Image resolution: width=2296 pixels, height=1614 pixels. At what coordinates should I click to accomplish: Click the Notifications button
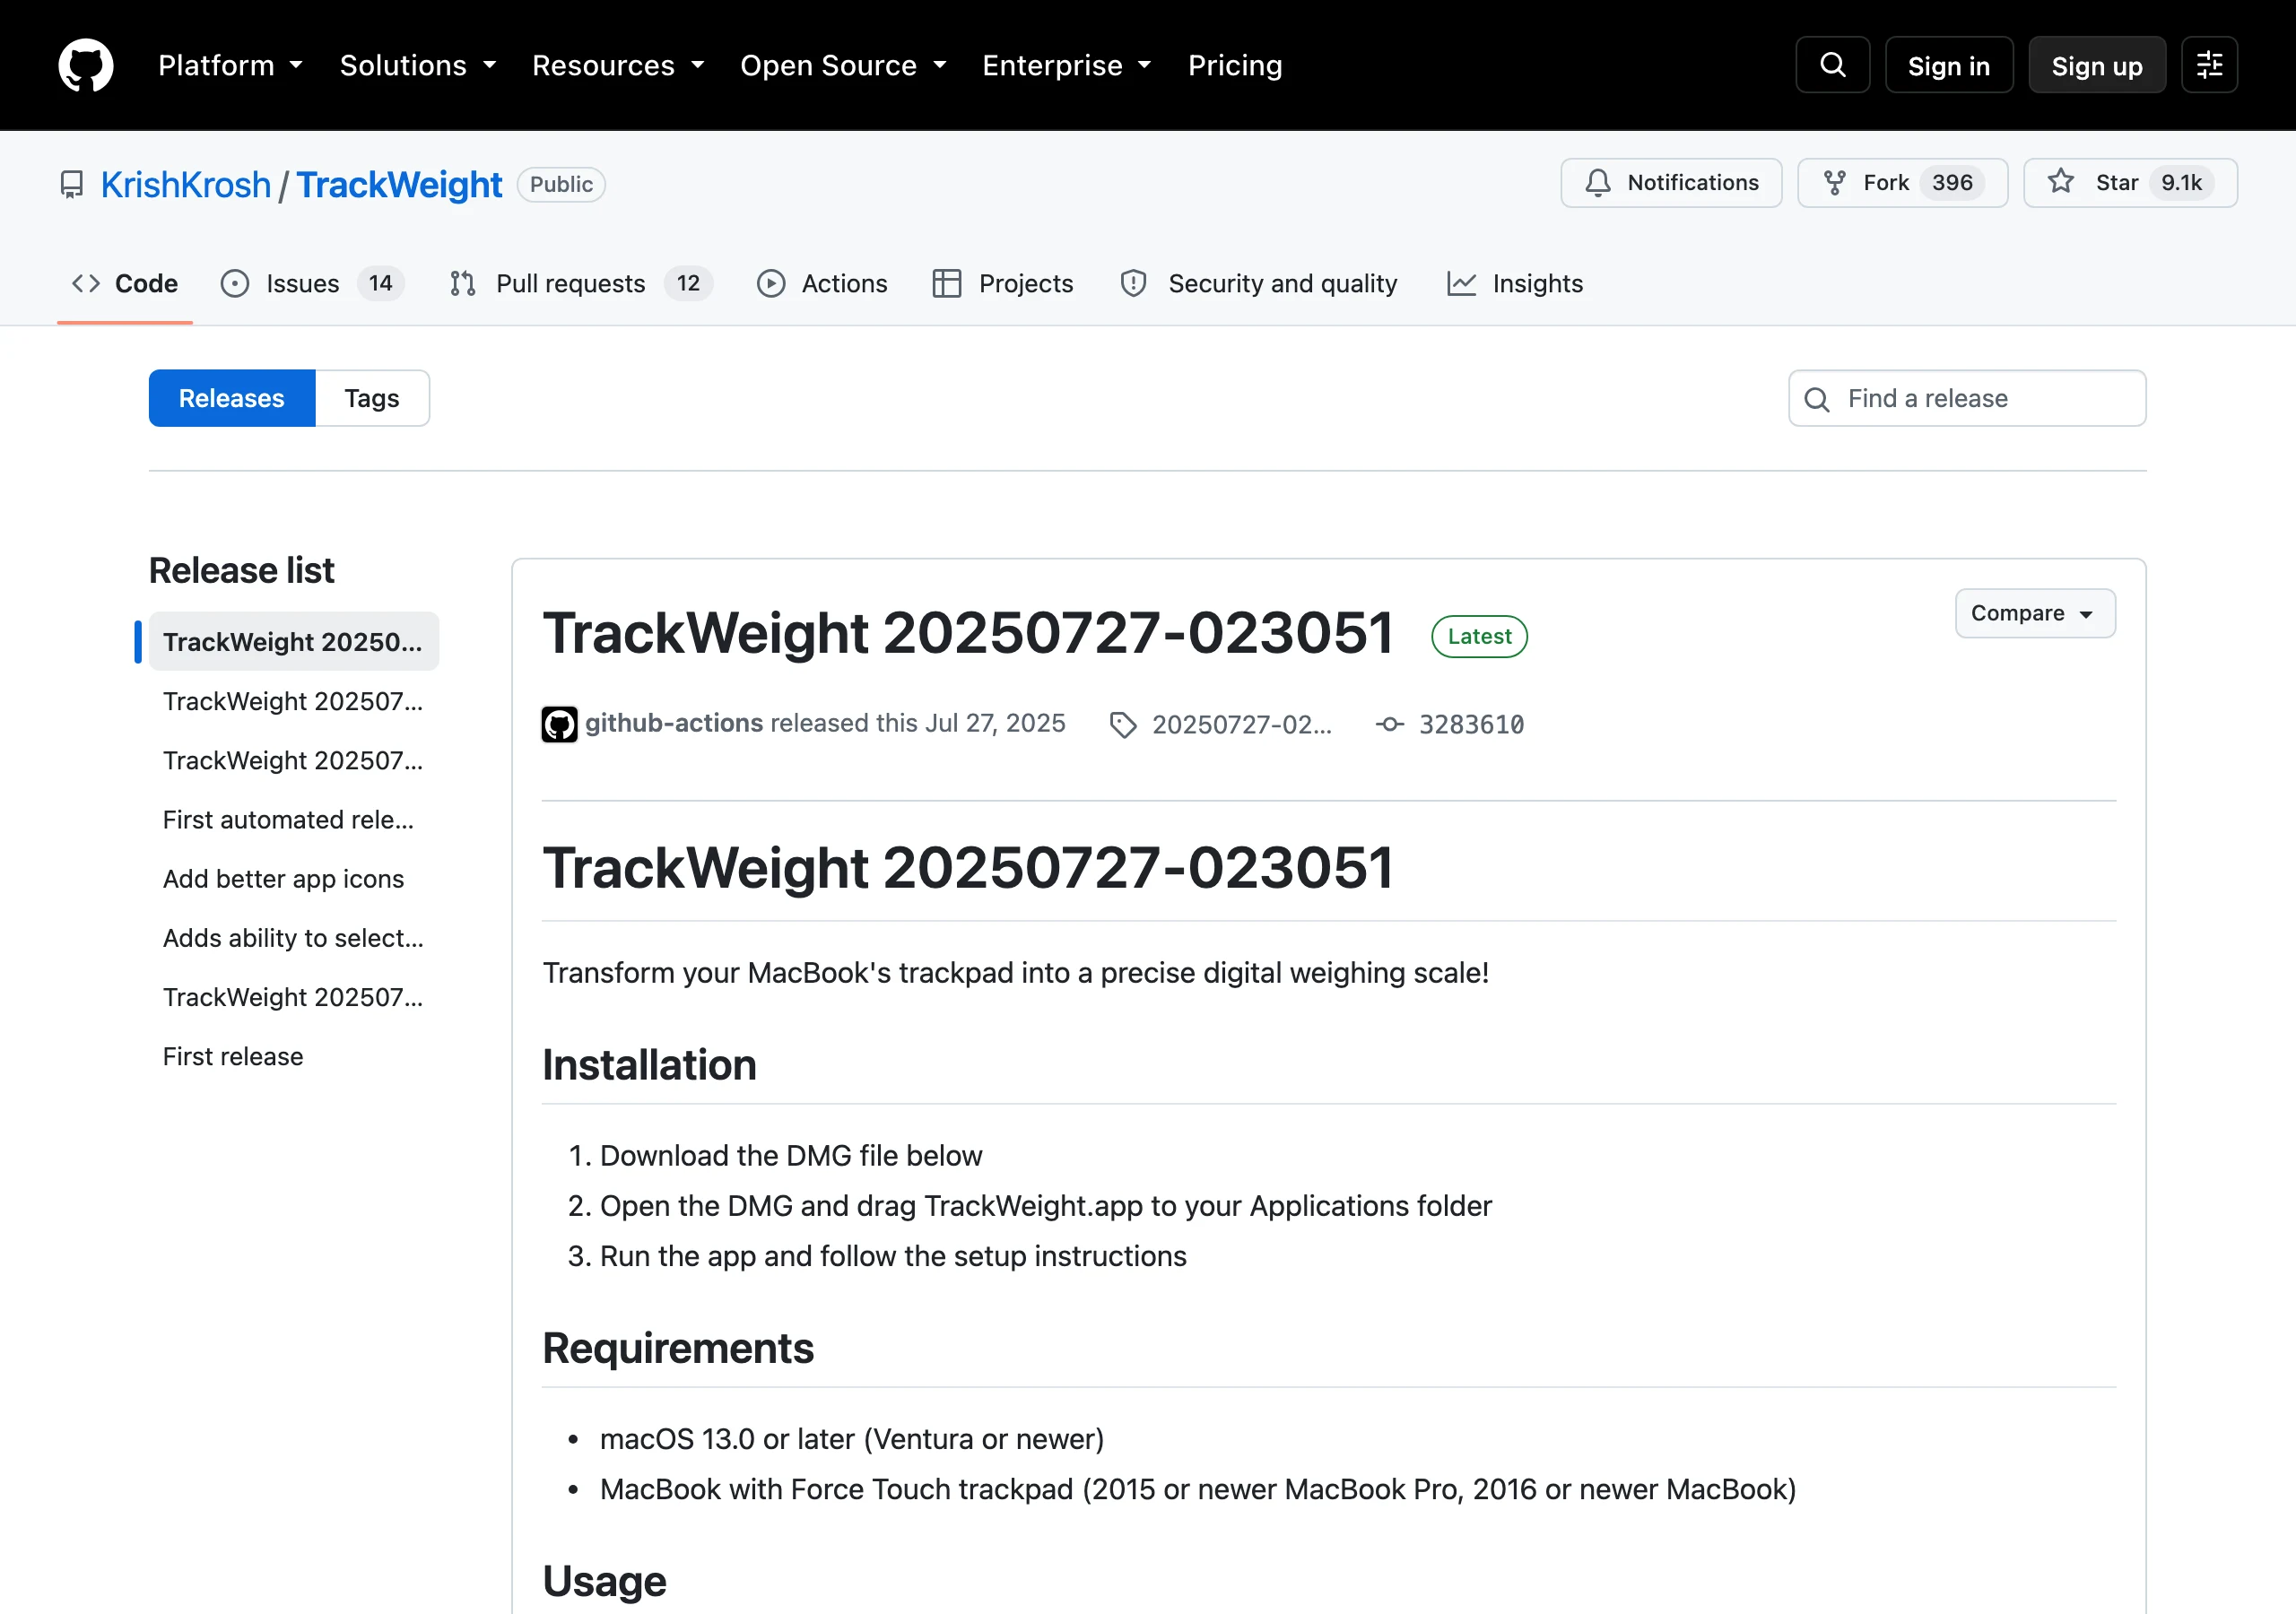click(1671, 183)
